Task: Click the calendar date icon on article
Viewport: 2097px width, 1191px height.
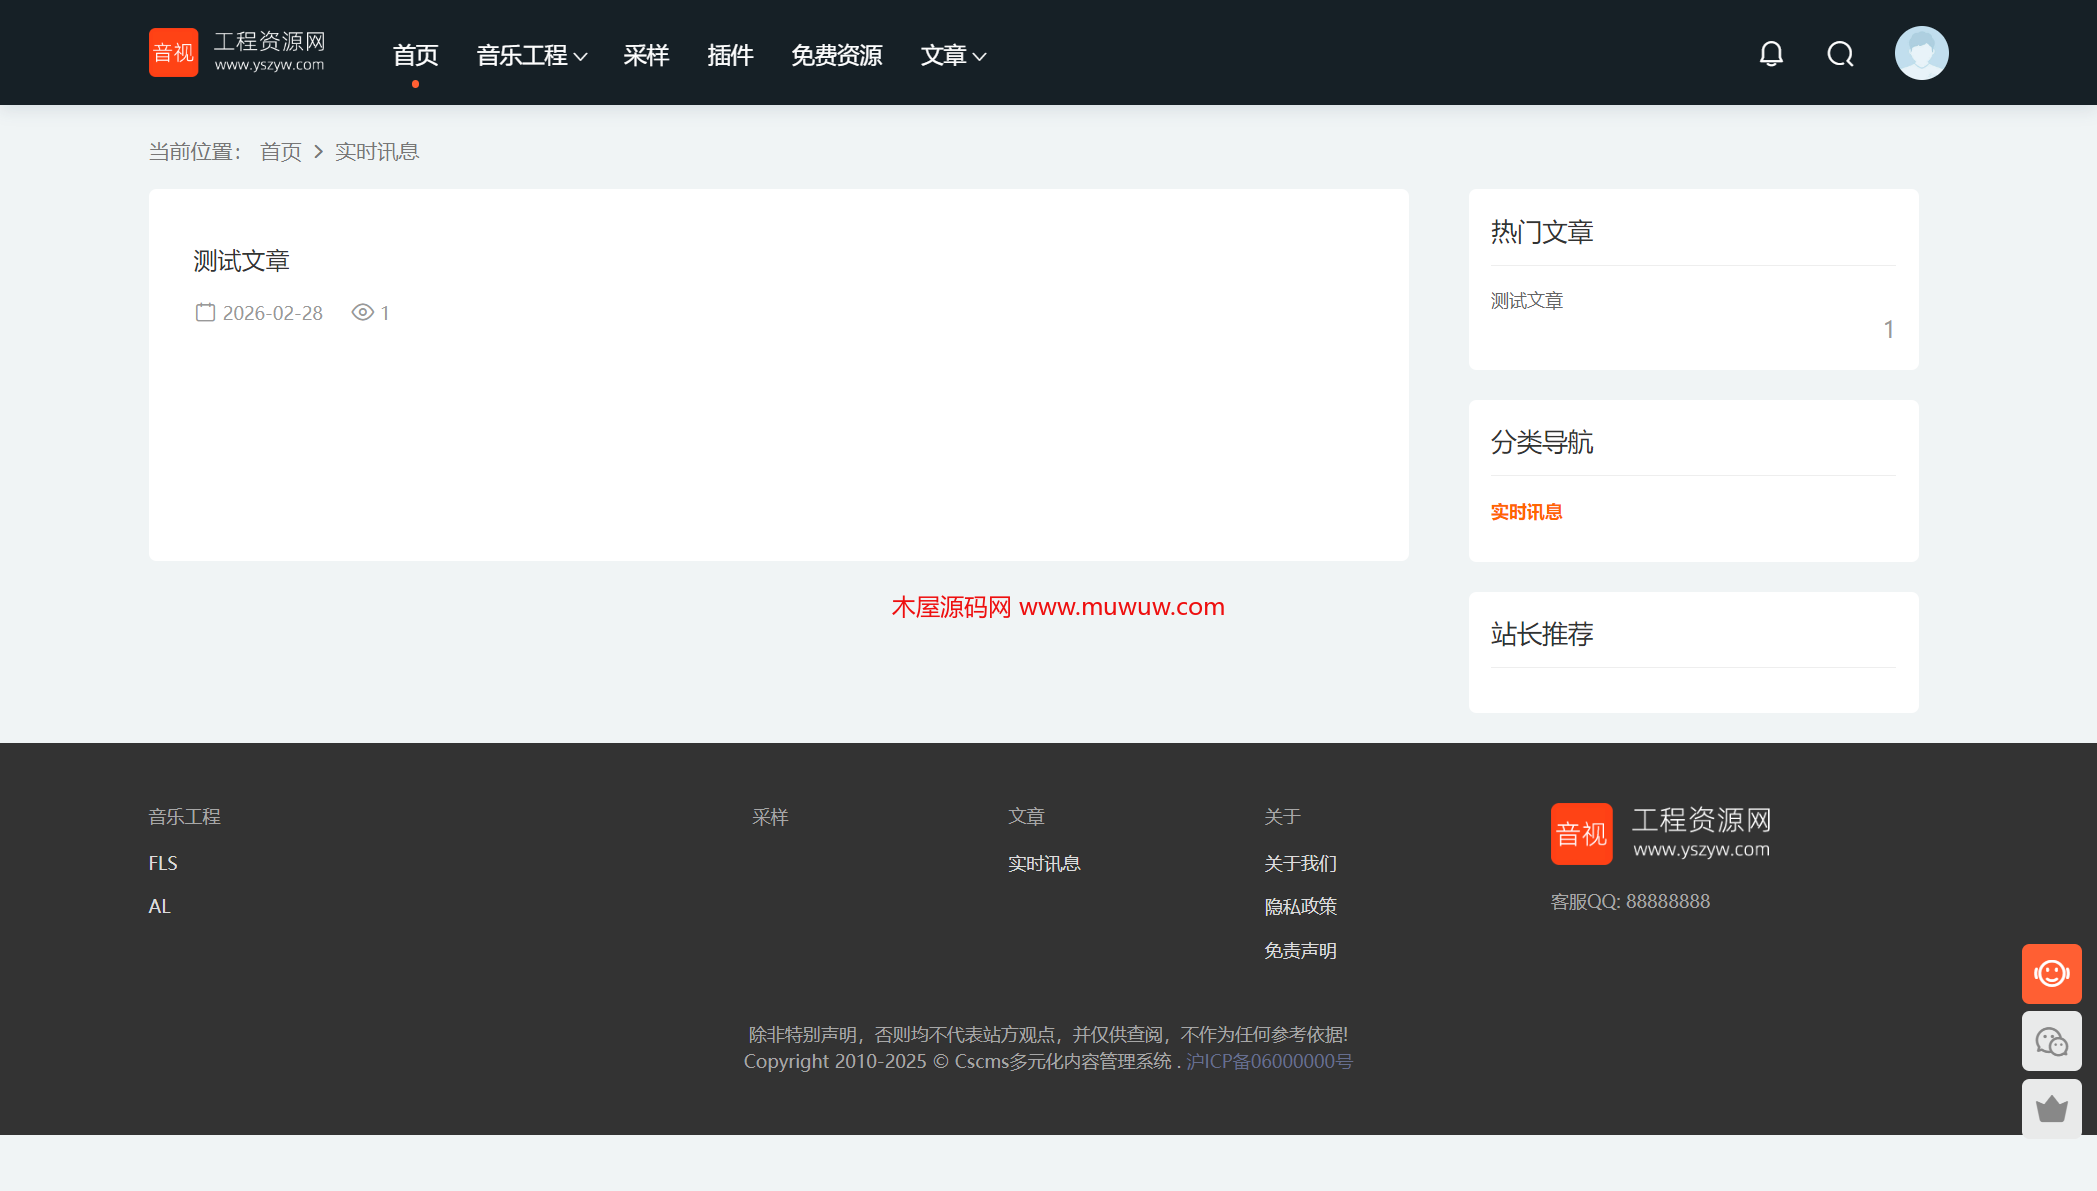Action: coord(205,313)
